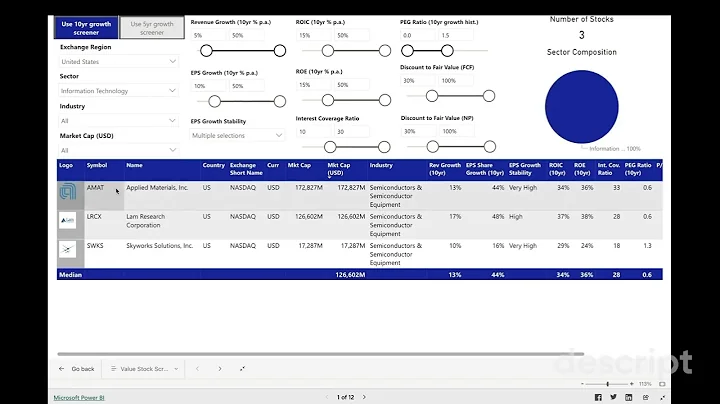The width and height of the screenshot is (720, 404).
Task: Select the Use 10yr growth screener button
Action: point(86,28)
